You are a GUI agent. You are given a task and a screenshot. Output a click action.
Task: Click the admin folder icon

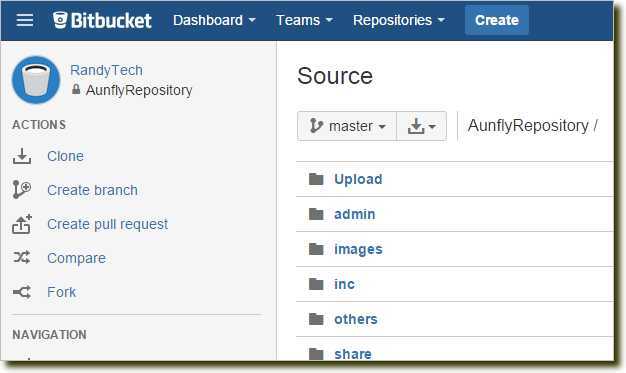316,214
